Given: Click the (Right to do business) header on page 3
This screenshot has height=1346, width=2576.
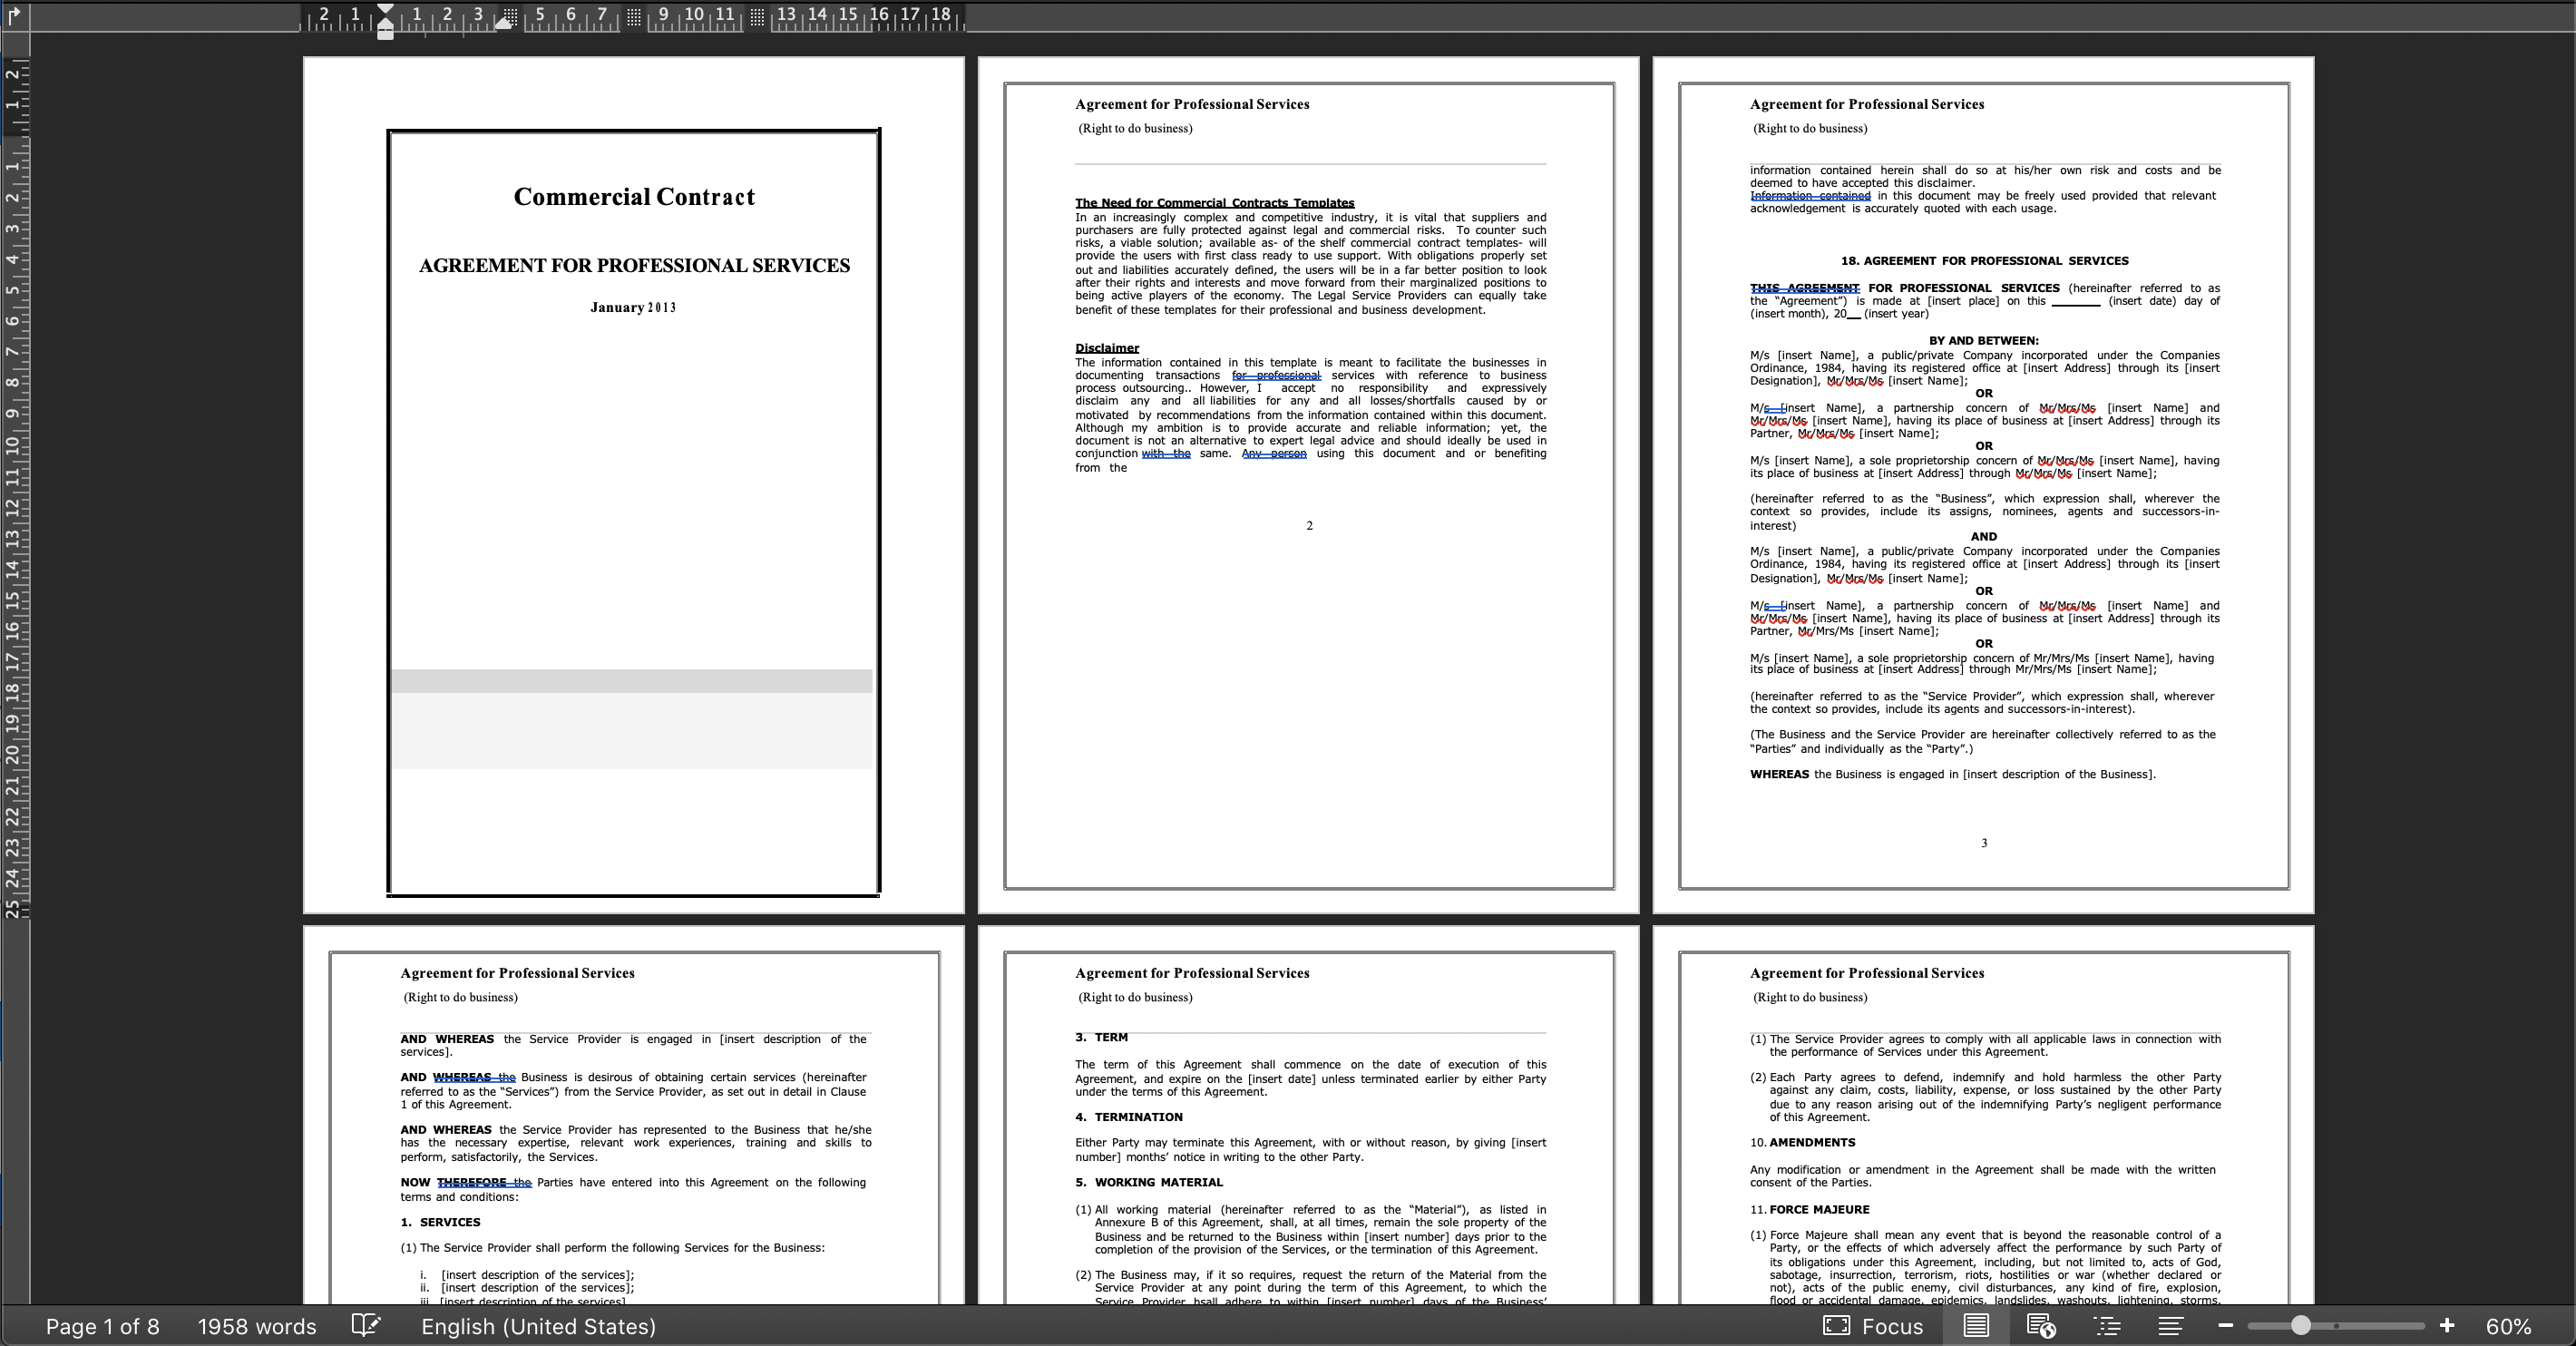Looking at the screenshot, I should click(x=1809, y=128).
